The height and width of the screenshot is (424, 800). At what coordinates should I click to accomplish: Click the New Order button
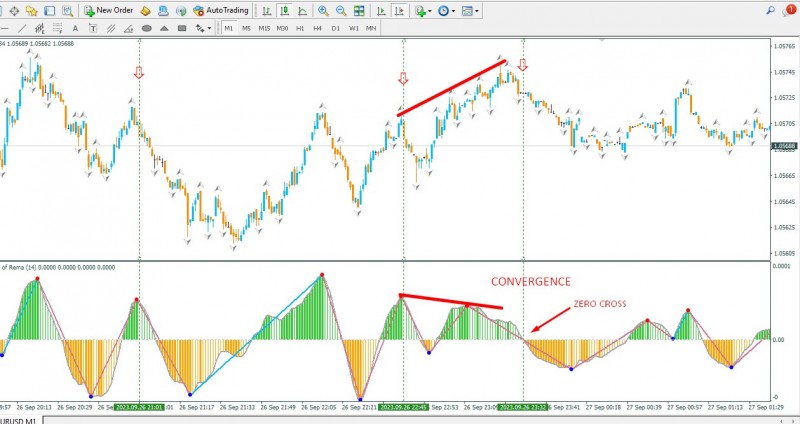(x=109, y=10)
